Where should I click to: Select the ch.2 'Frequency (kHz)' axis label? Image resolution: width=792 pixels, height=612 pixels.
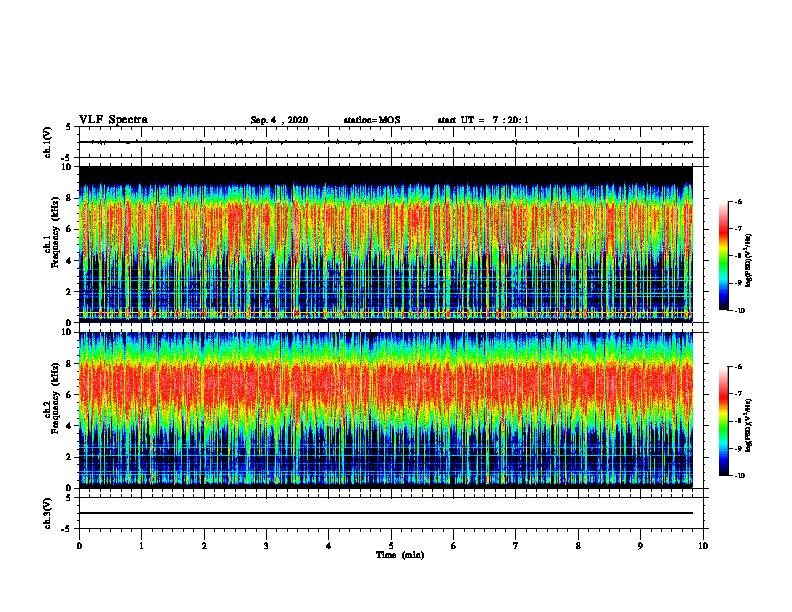point(56,398)
